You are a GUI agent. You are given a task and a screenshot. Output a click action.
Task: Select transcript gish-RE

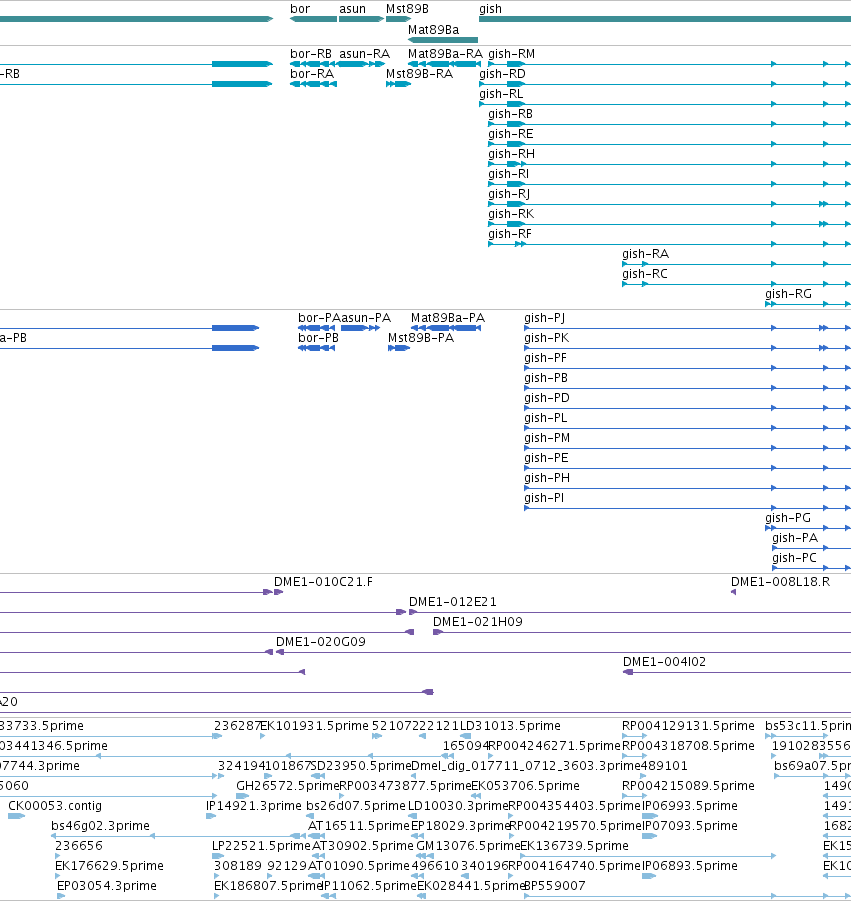(511, 134)
